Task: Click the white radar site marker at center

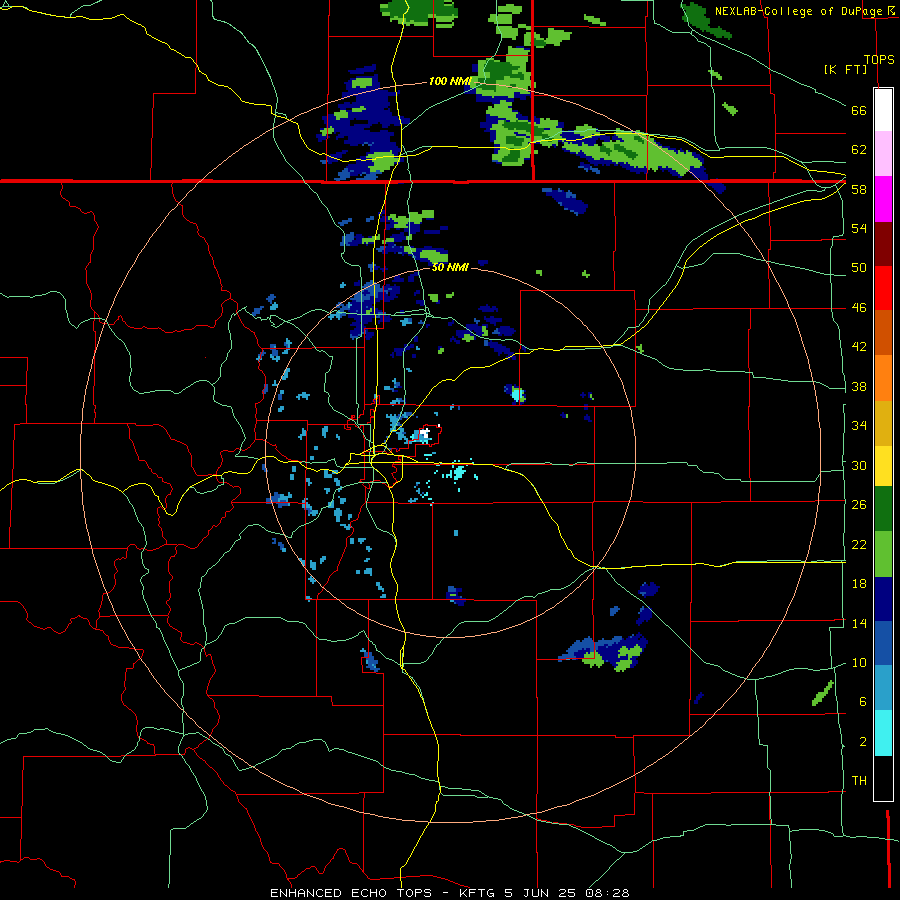Action: 425,435
